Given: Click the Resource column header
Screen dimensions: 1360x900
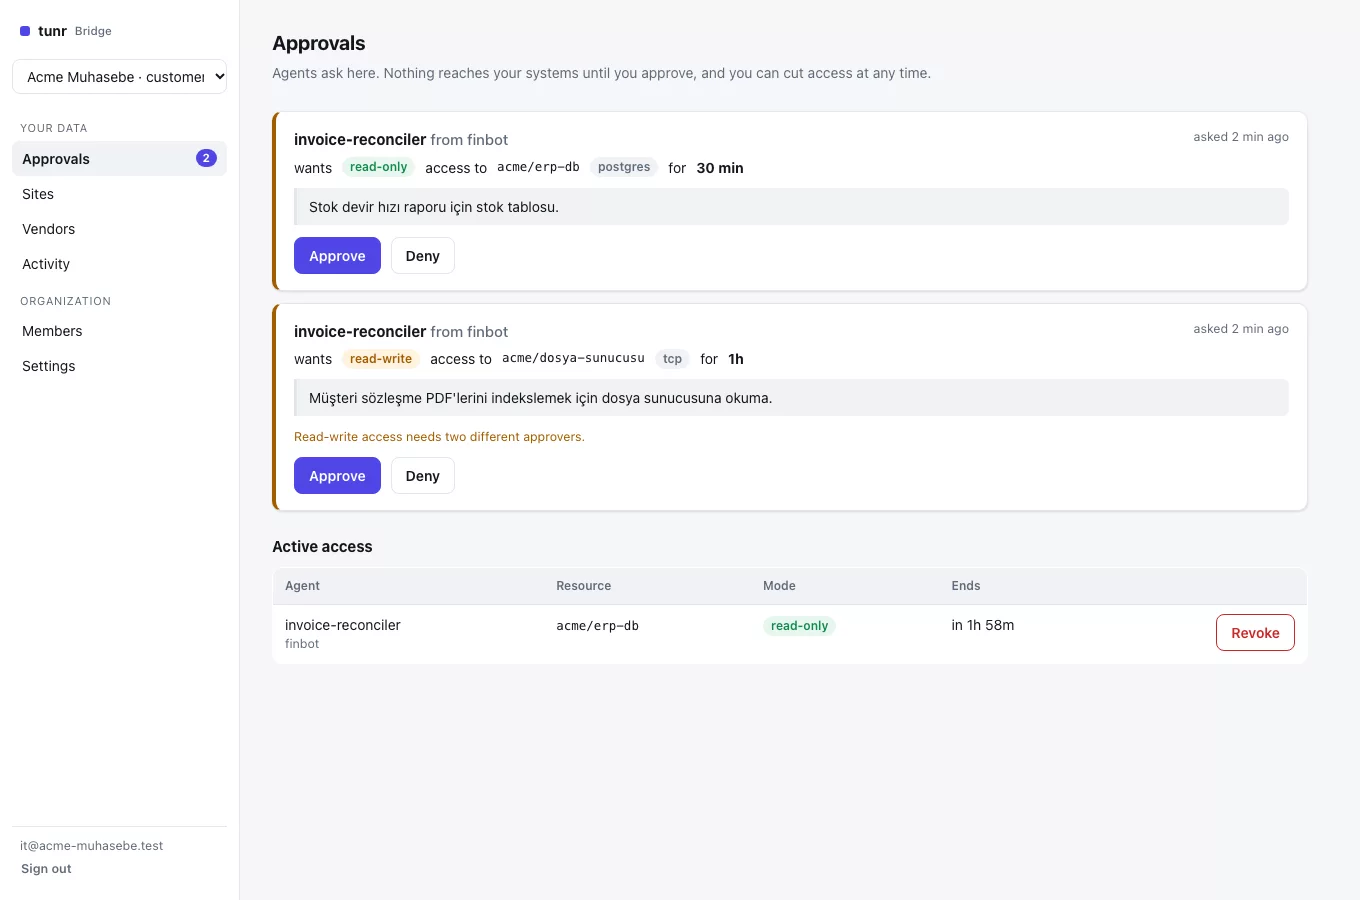Looking at the screenshot, I should pos(584,586).
